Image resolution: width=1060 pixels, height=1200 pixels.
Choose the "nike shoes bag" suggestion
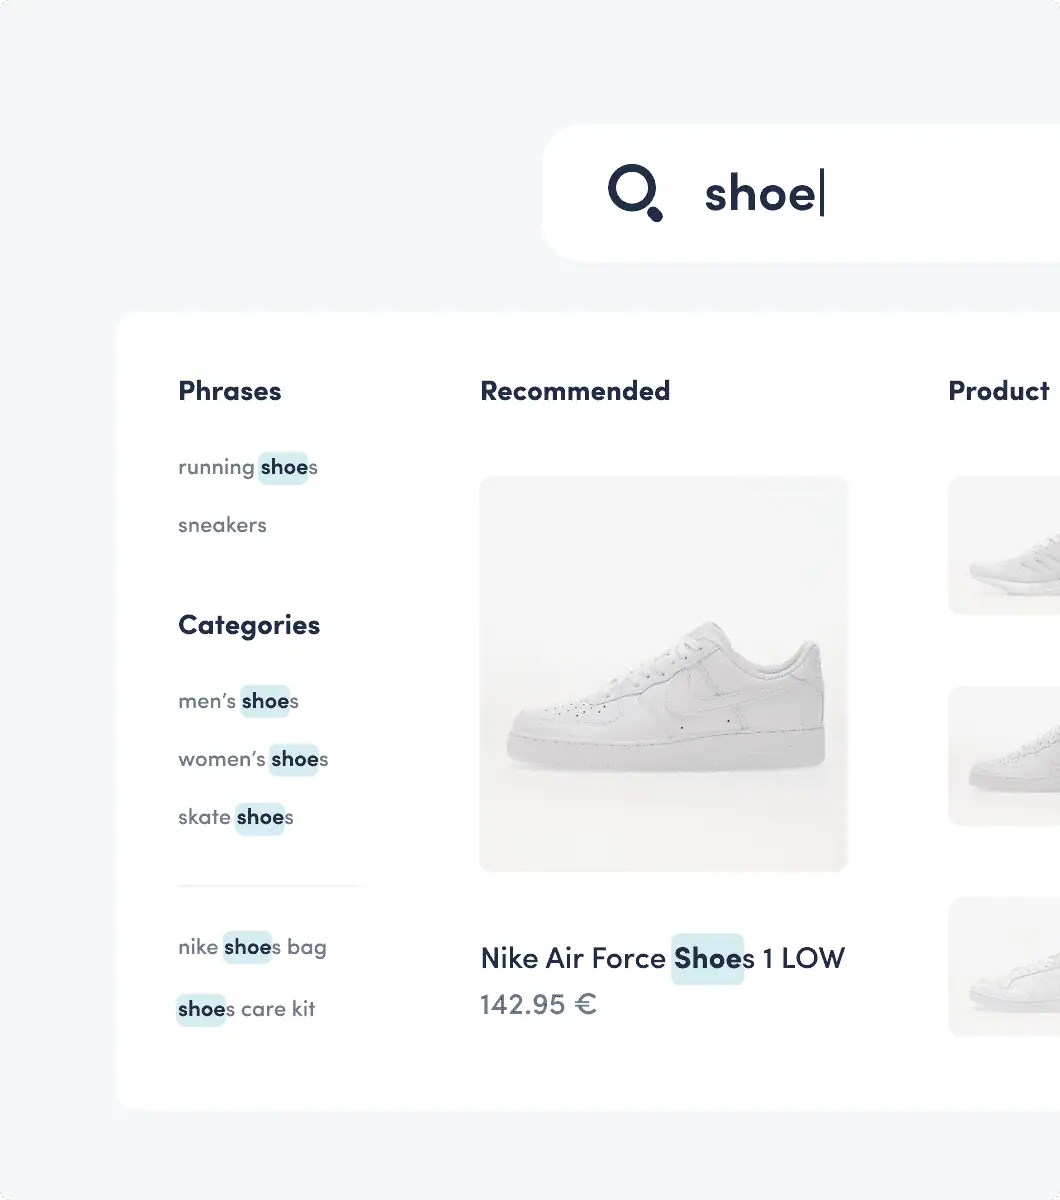[252, 947]
